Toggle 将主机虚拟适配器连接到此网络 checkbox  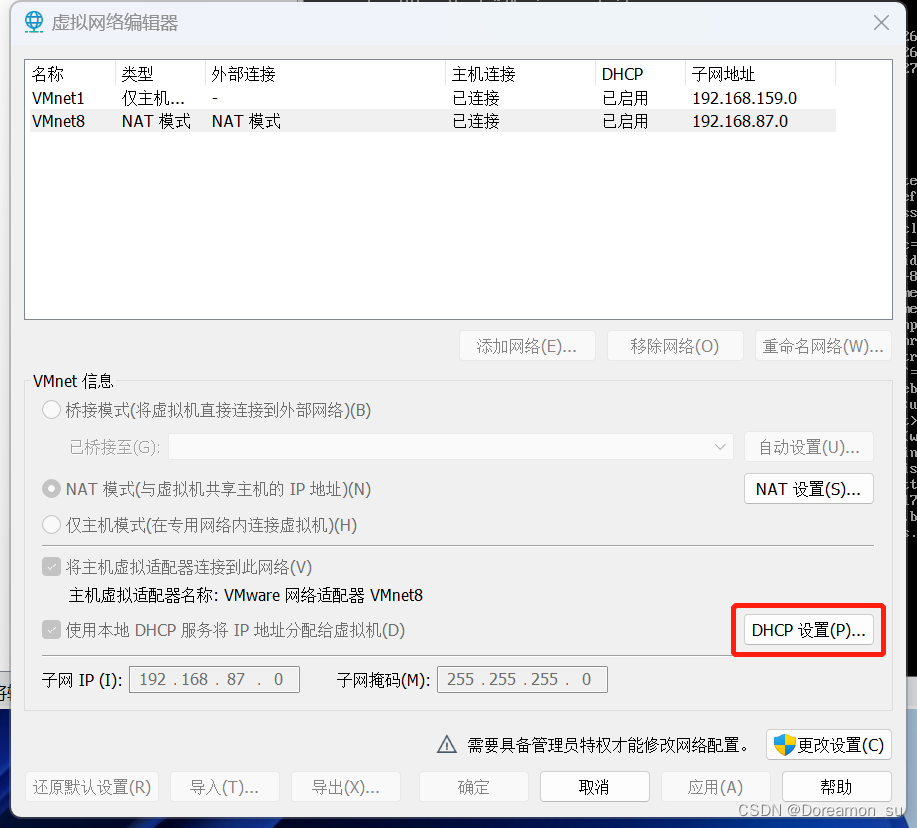coord(51,567)
